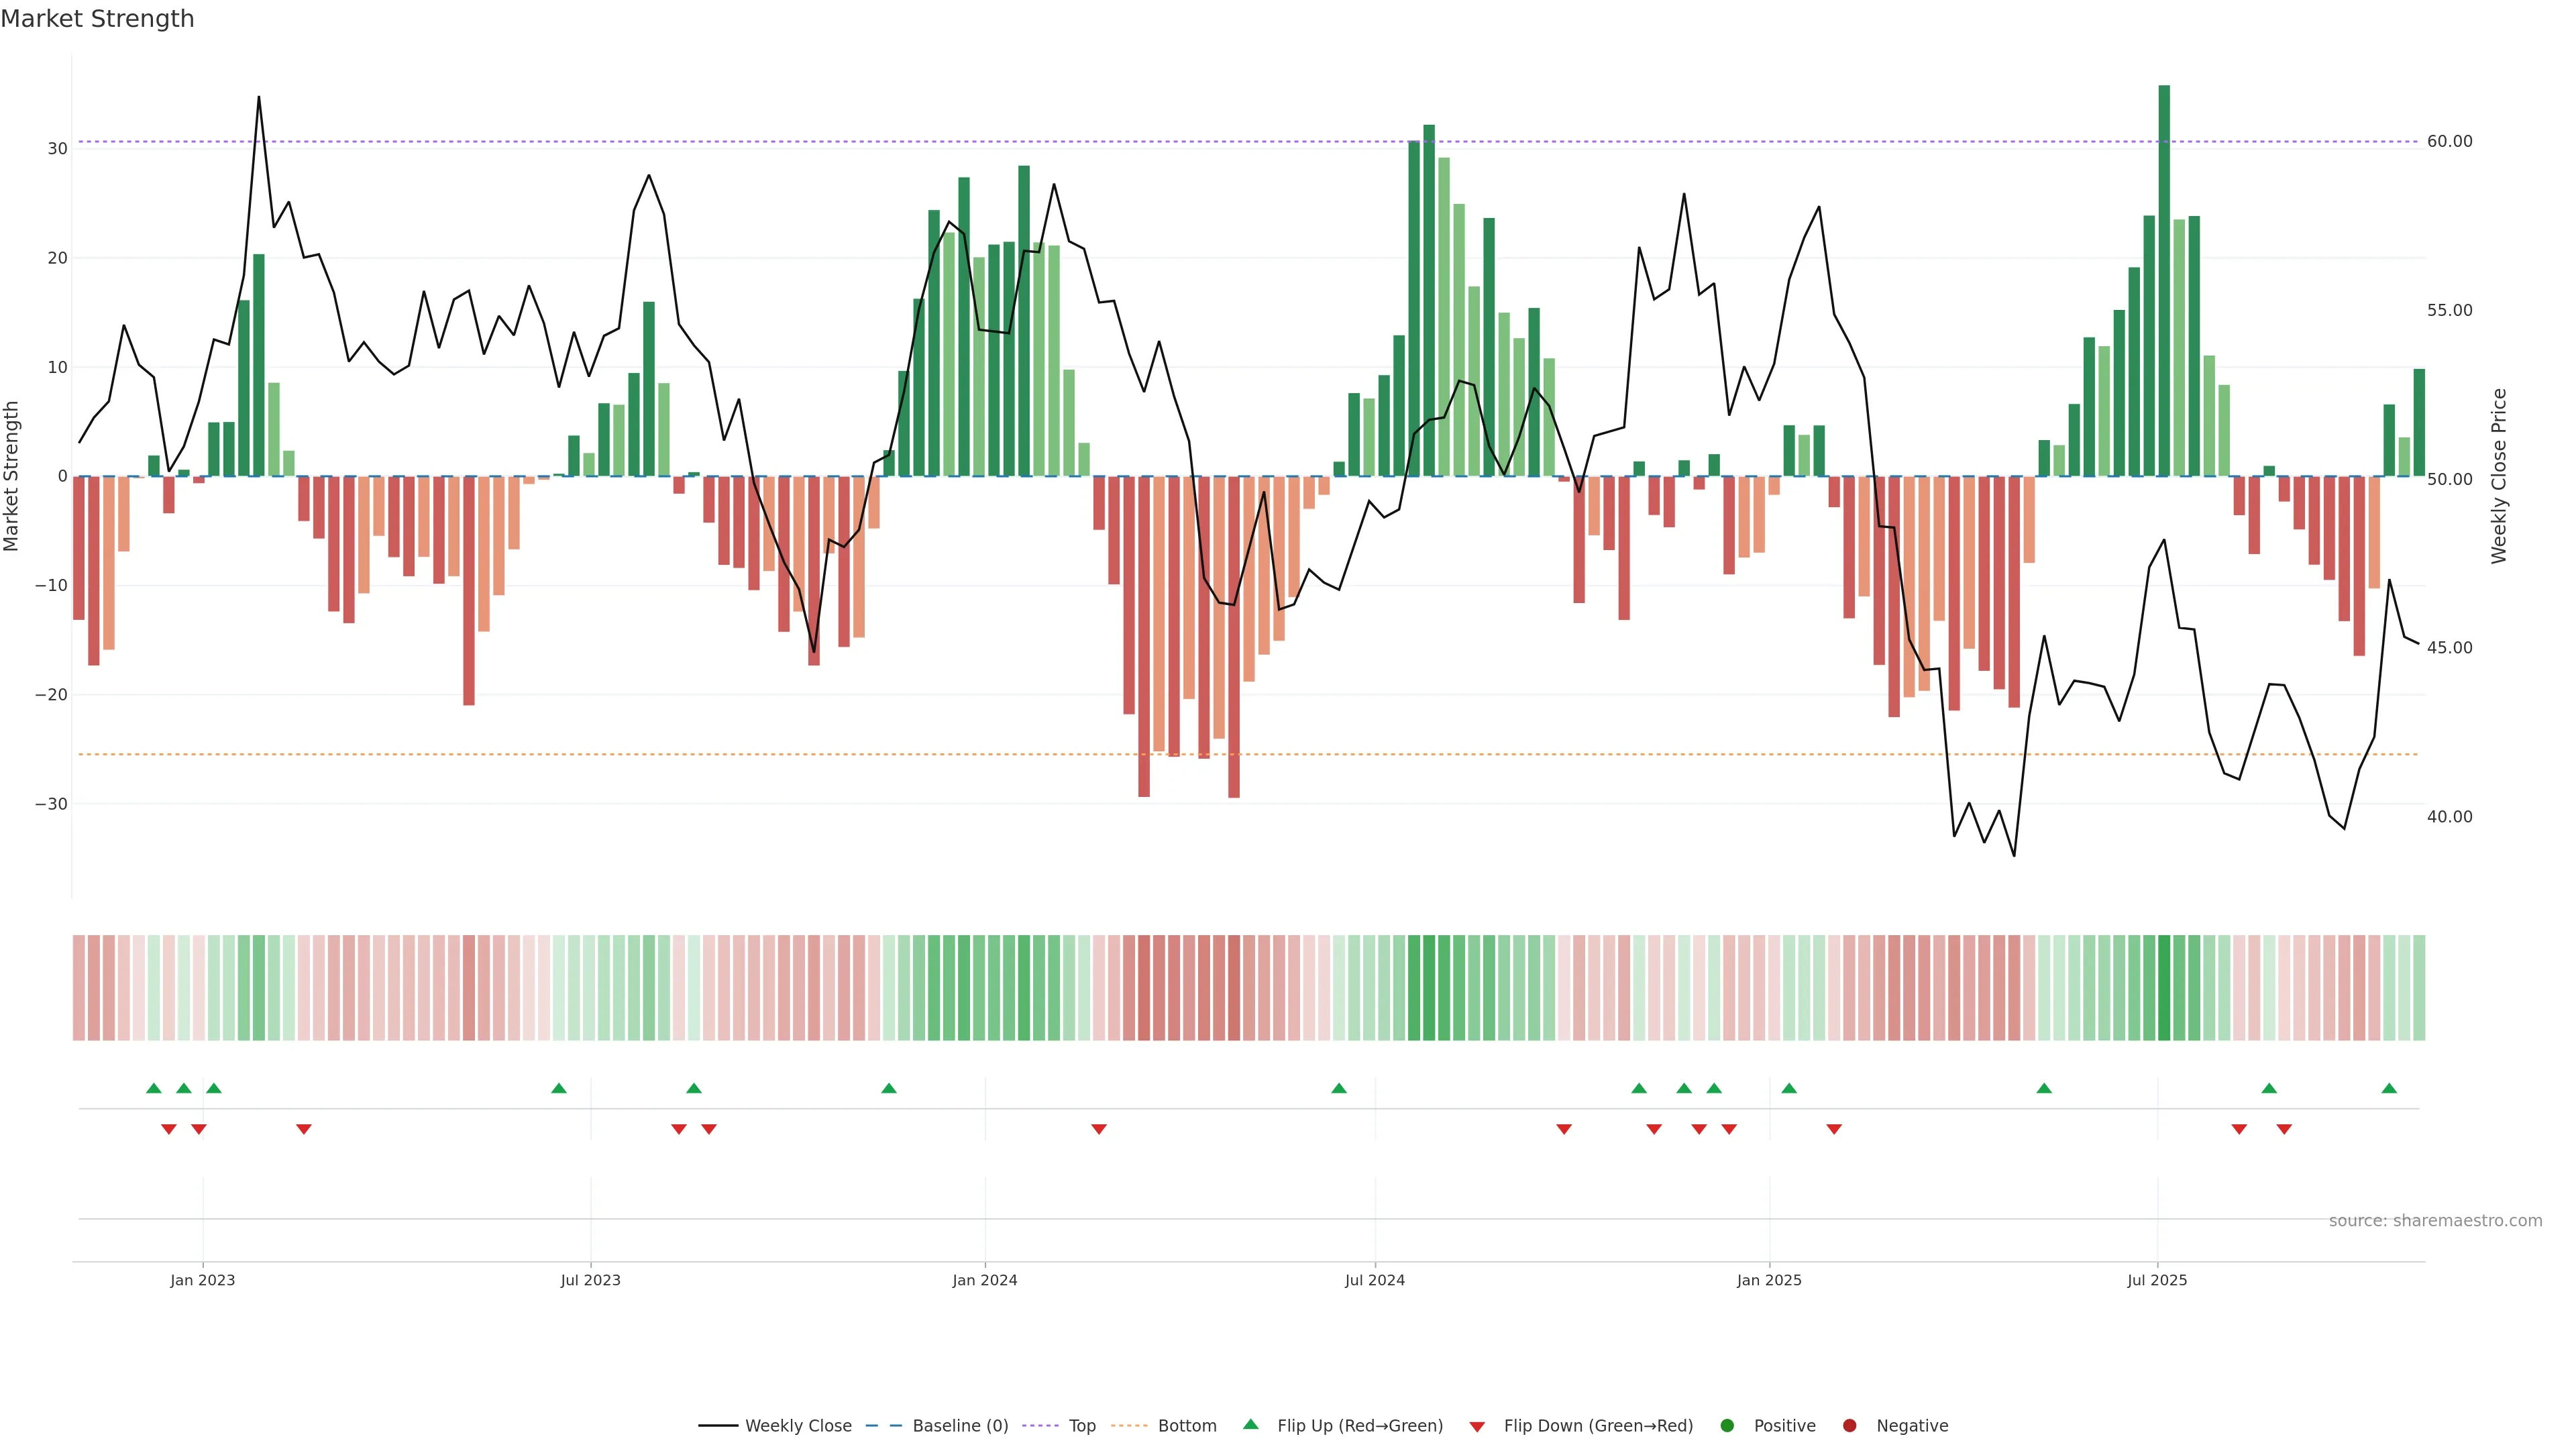Click Flip Up green triangle legend icon

pyautogui.click(x=1250, y=1424)
